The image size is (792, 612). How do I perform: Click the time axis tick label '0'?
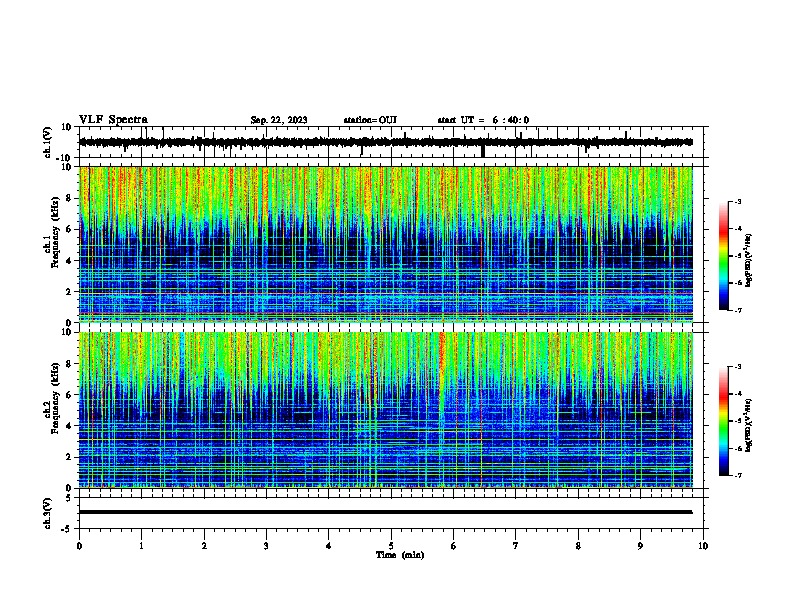coord(79,546)
